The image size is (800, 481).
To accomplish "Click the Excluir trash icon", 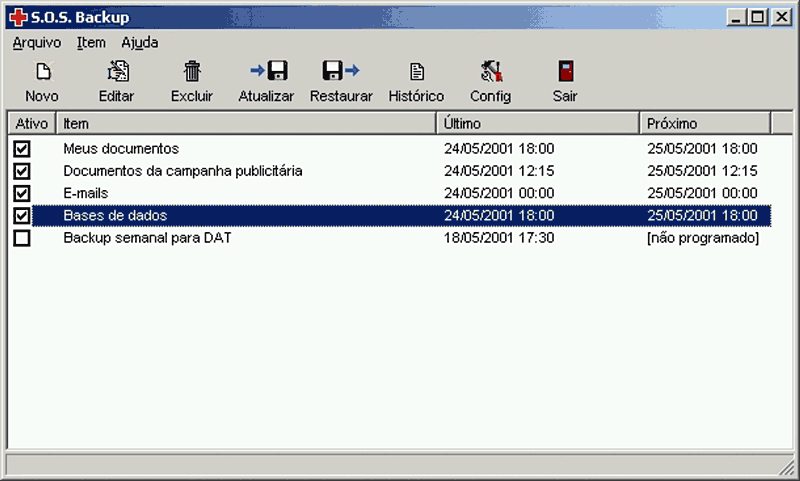I will point(192,71).
